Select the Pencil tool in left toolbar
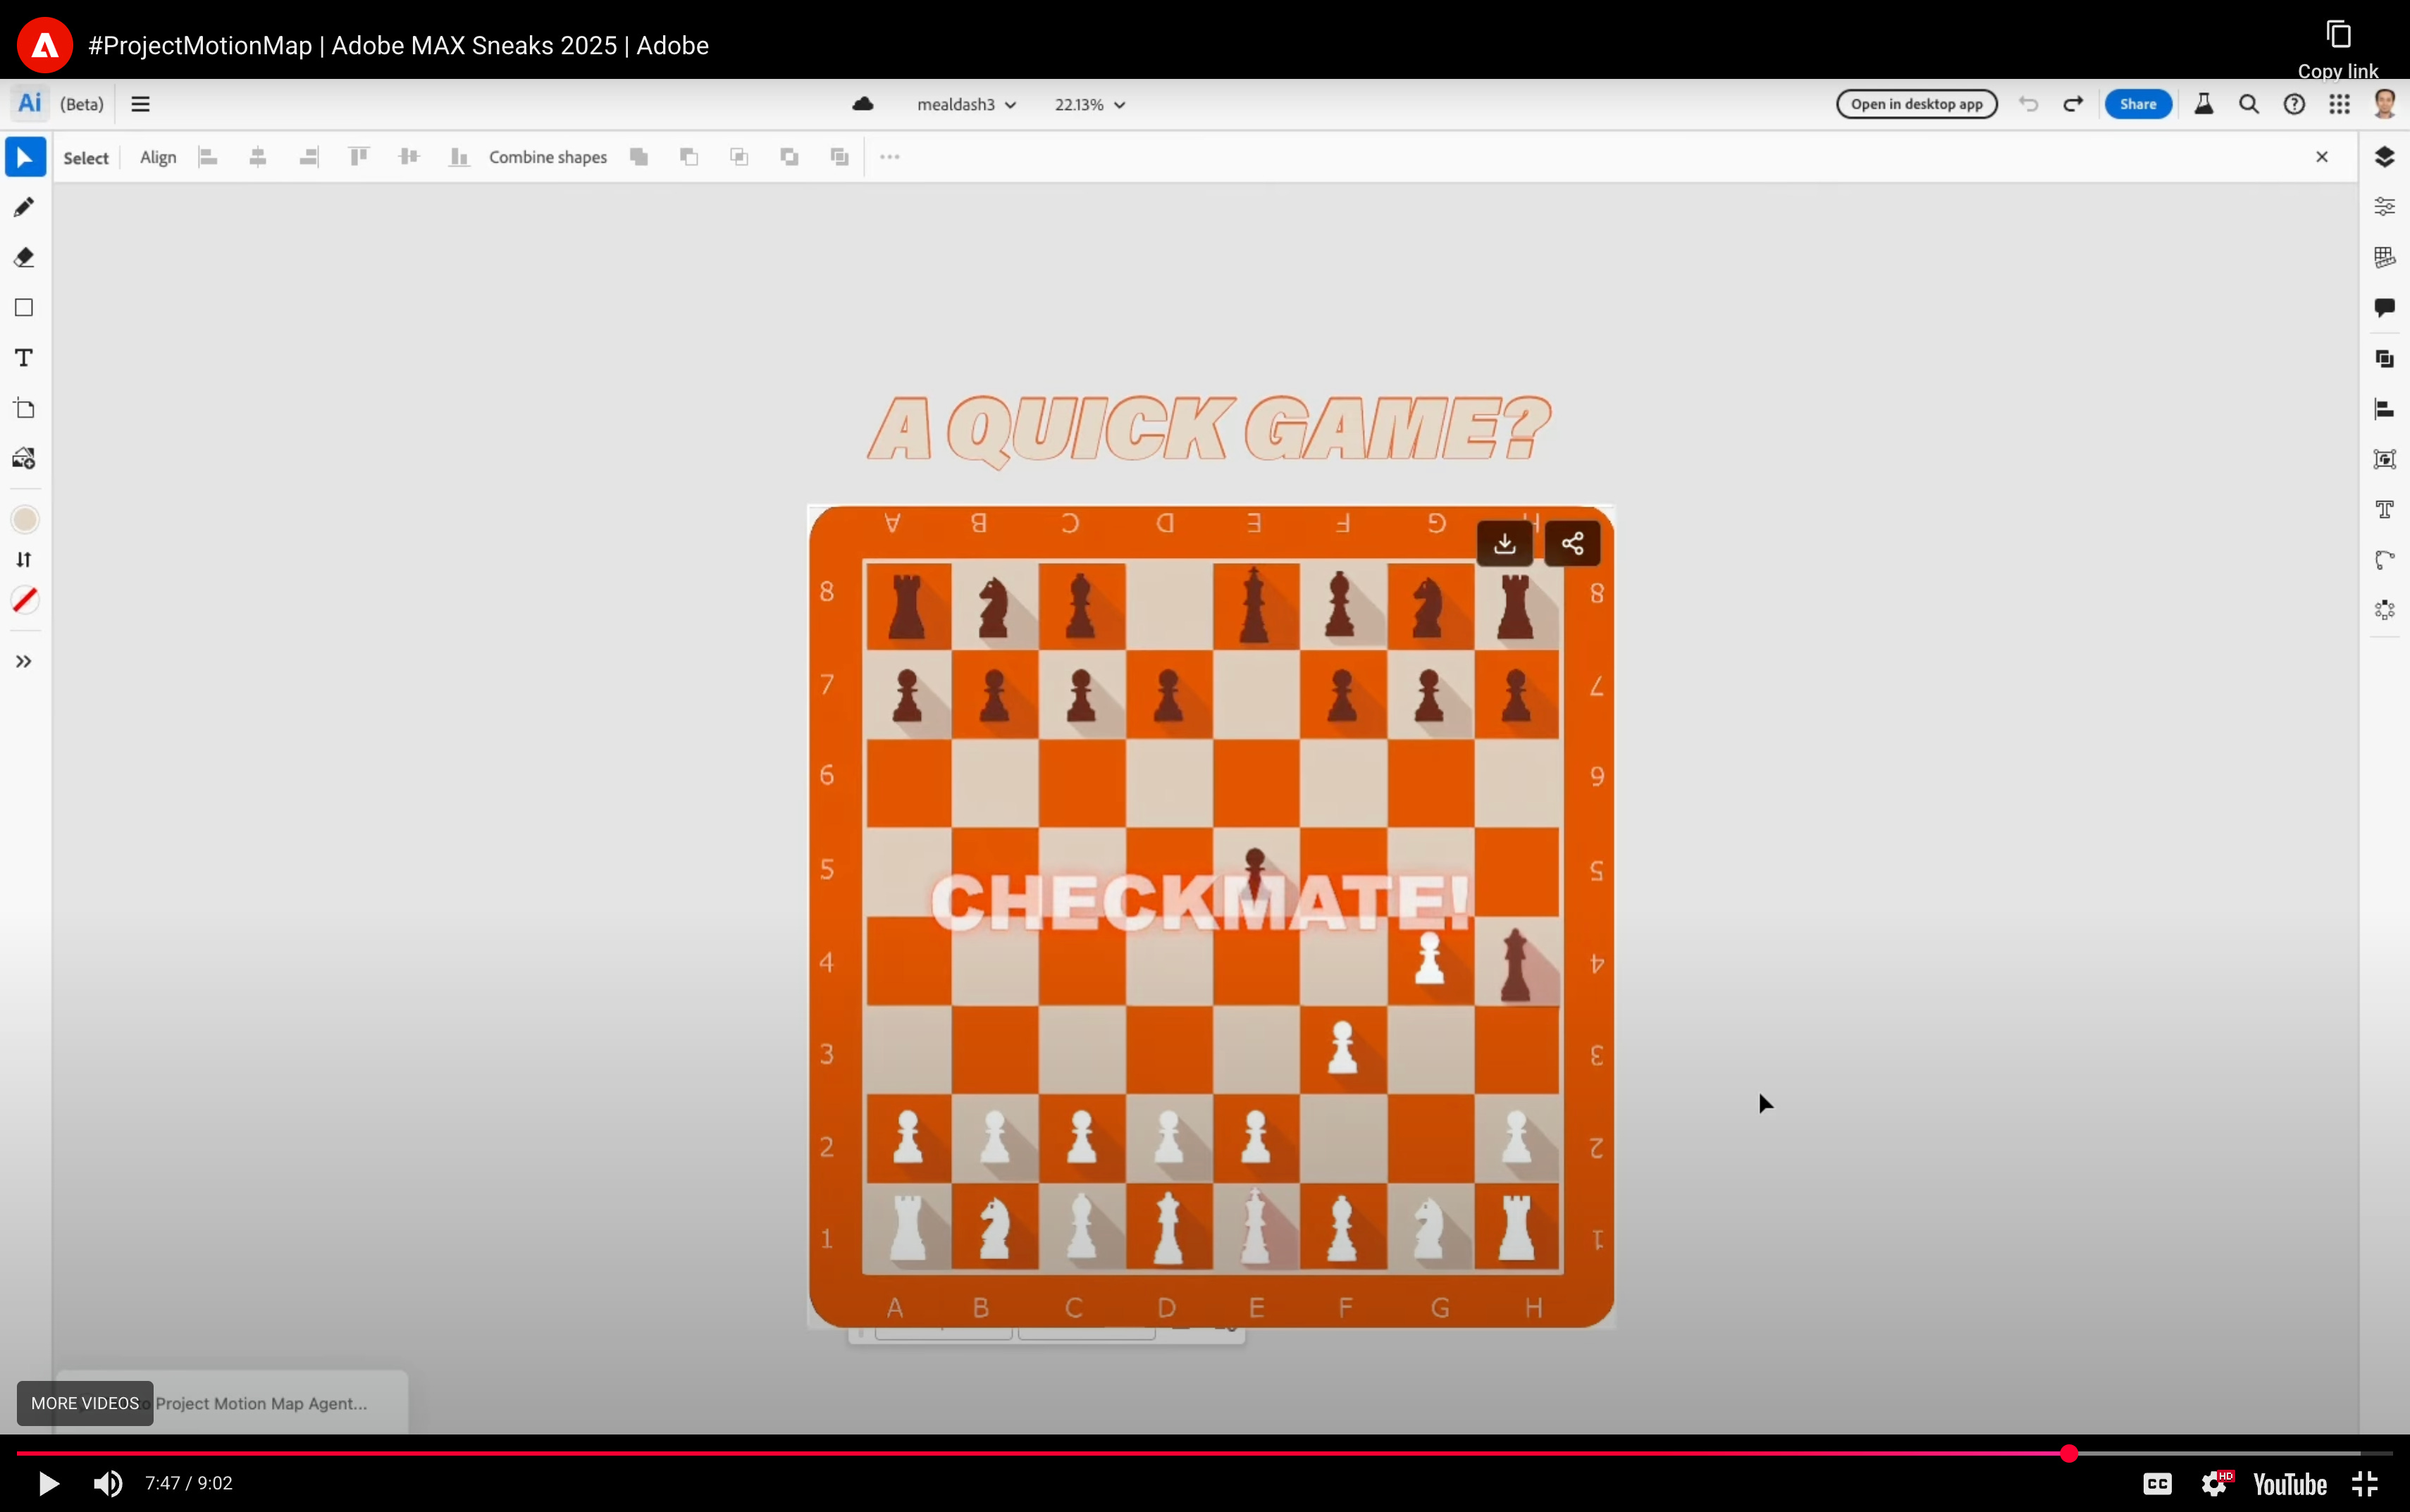The height and width of the screenshot is (1512, 2410). click(x=24, y=207)
